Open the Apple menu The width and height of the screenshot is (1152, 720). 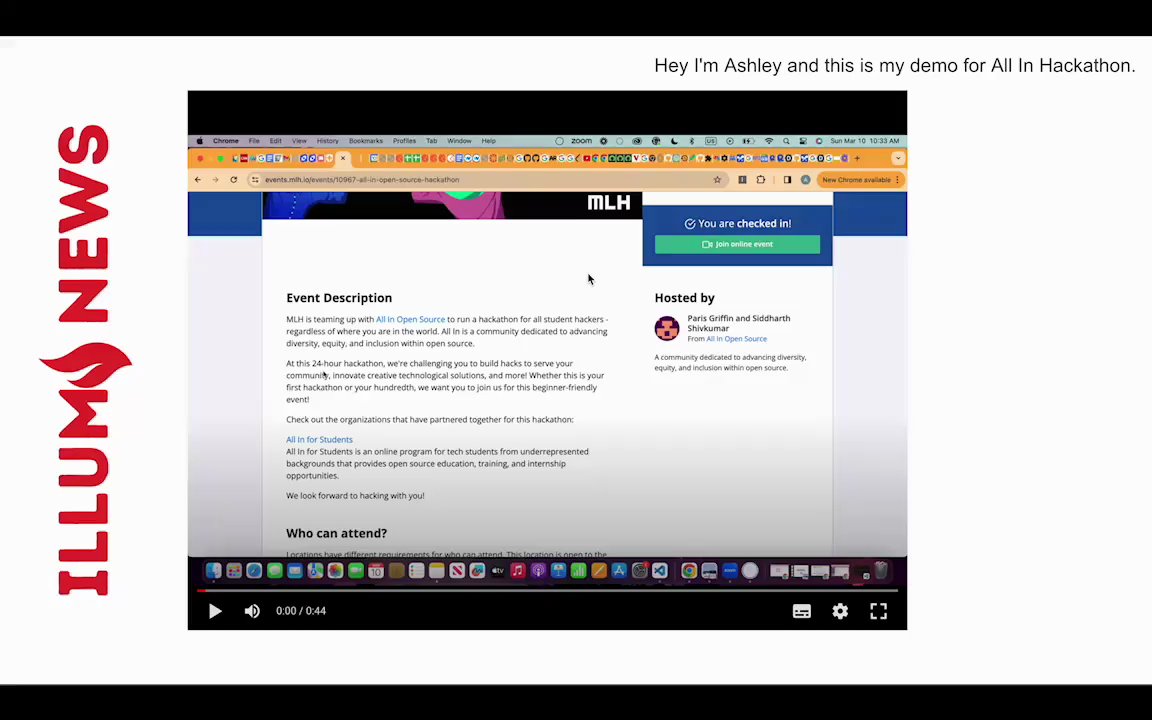[x=199, y=141]
